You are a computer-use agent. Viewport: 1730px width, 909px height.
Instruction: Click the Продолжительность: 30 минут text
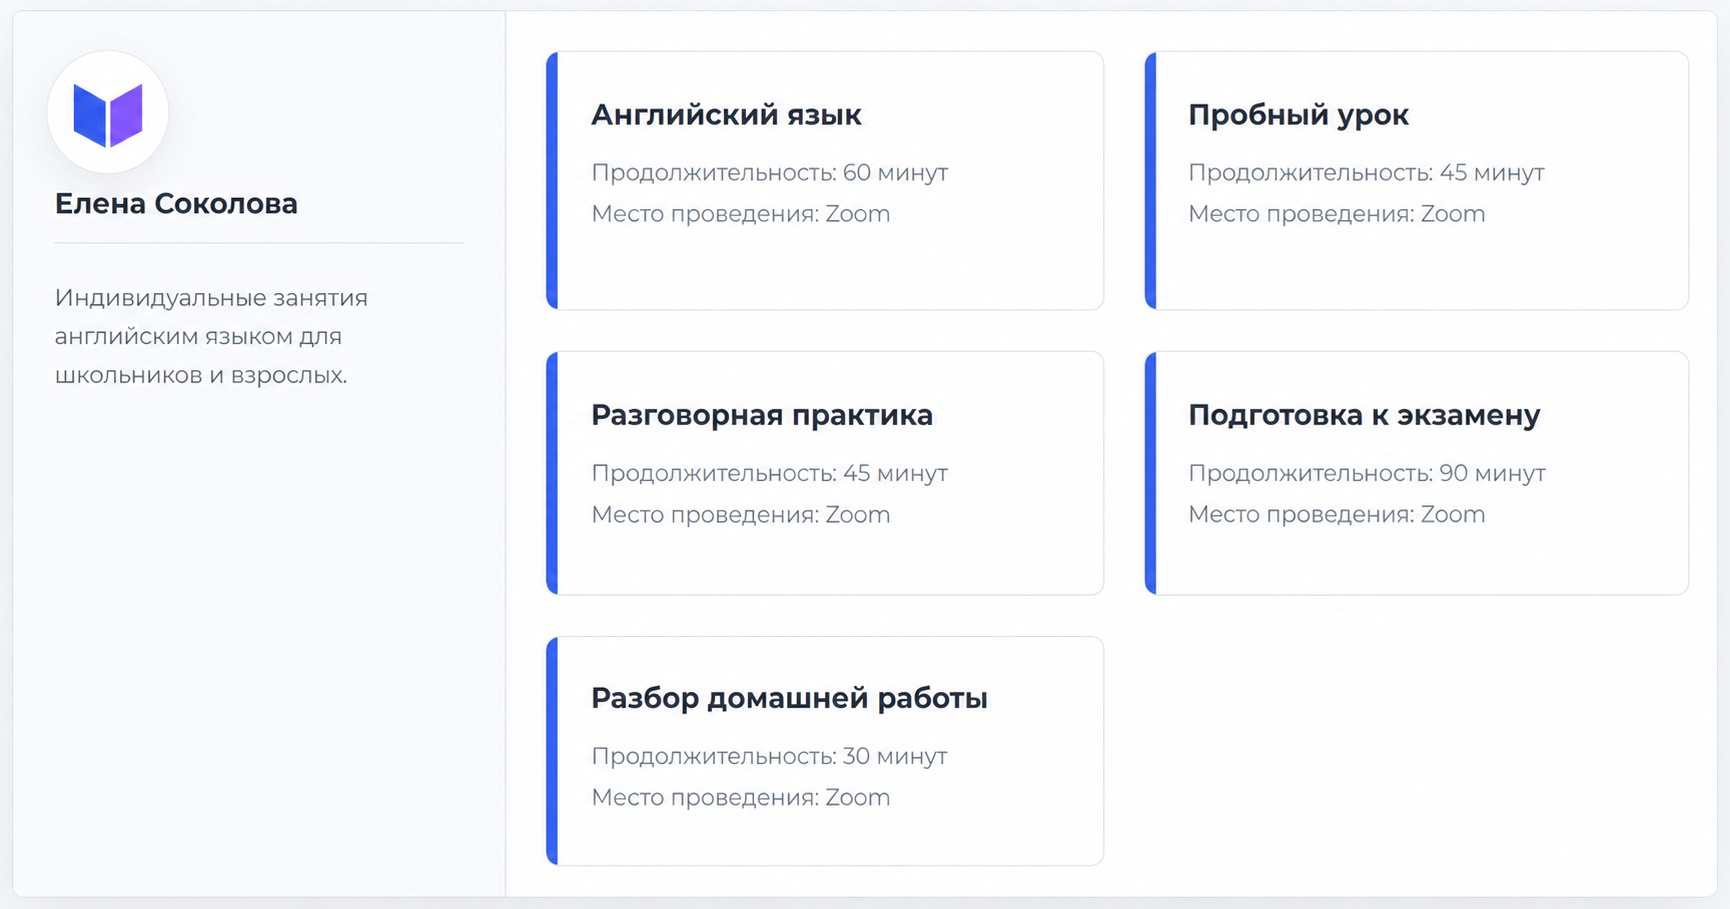click(x=769, y=756)
